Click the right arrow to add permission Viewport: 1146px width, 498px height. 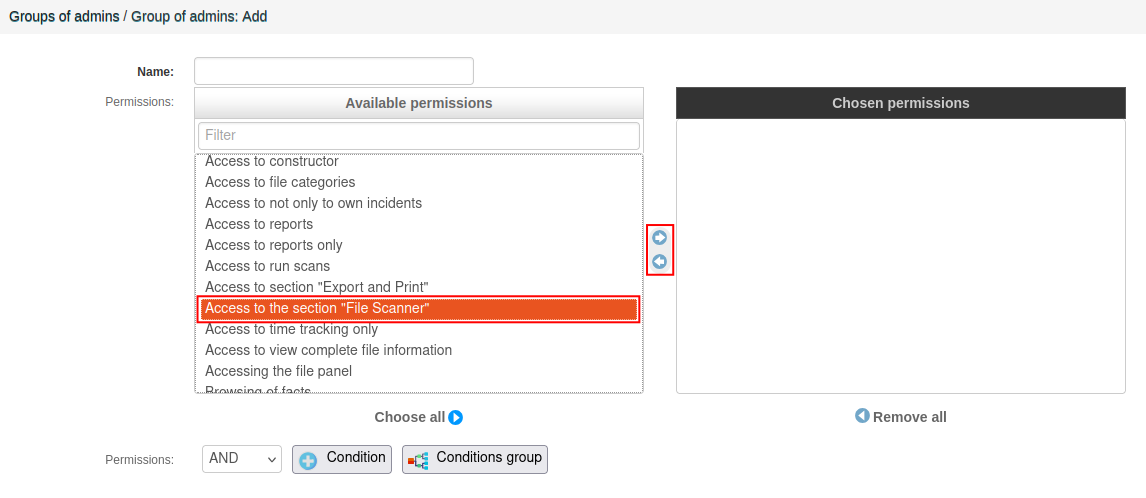[x=660, y=238]
